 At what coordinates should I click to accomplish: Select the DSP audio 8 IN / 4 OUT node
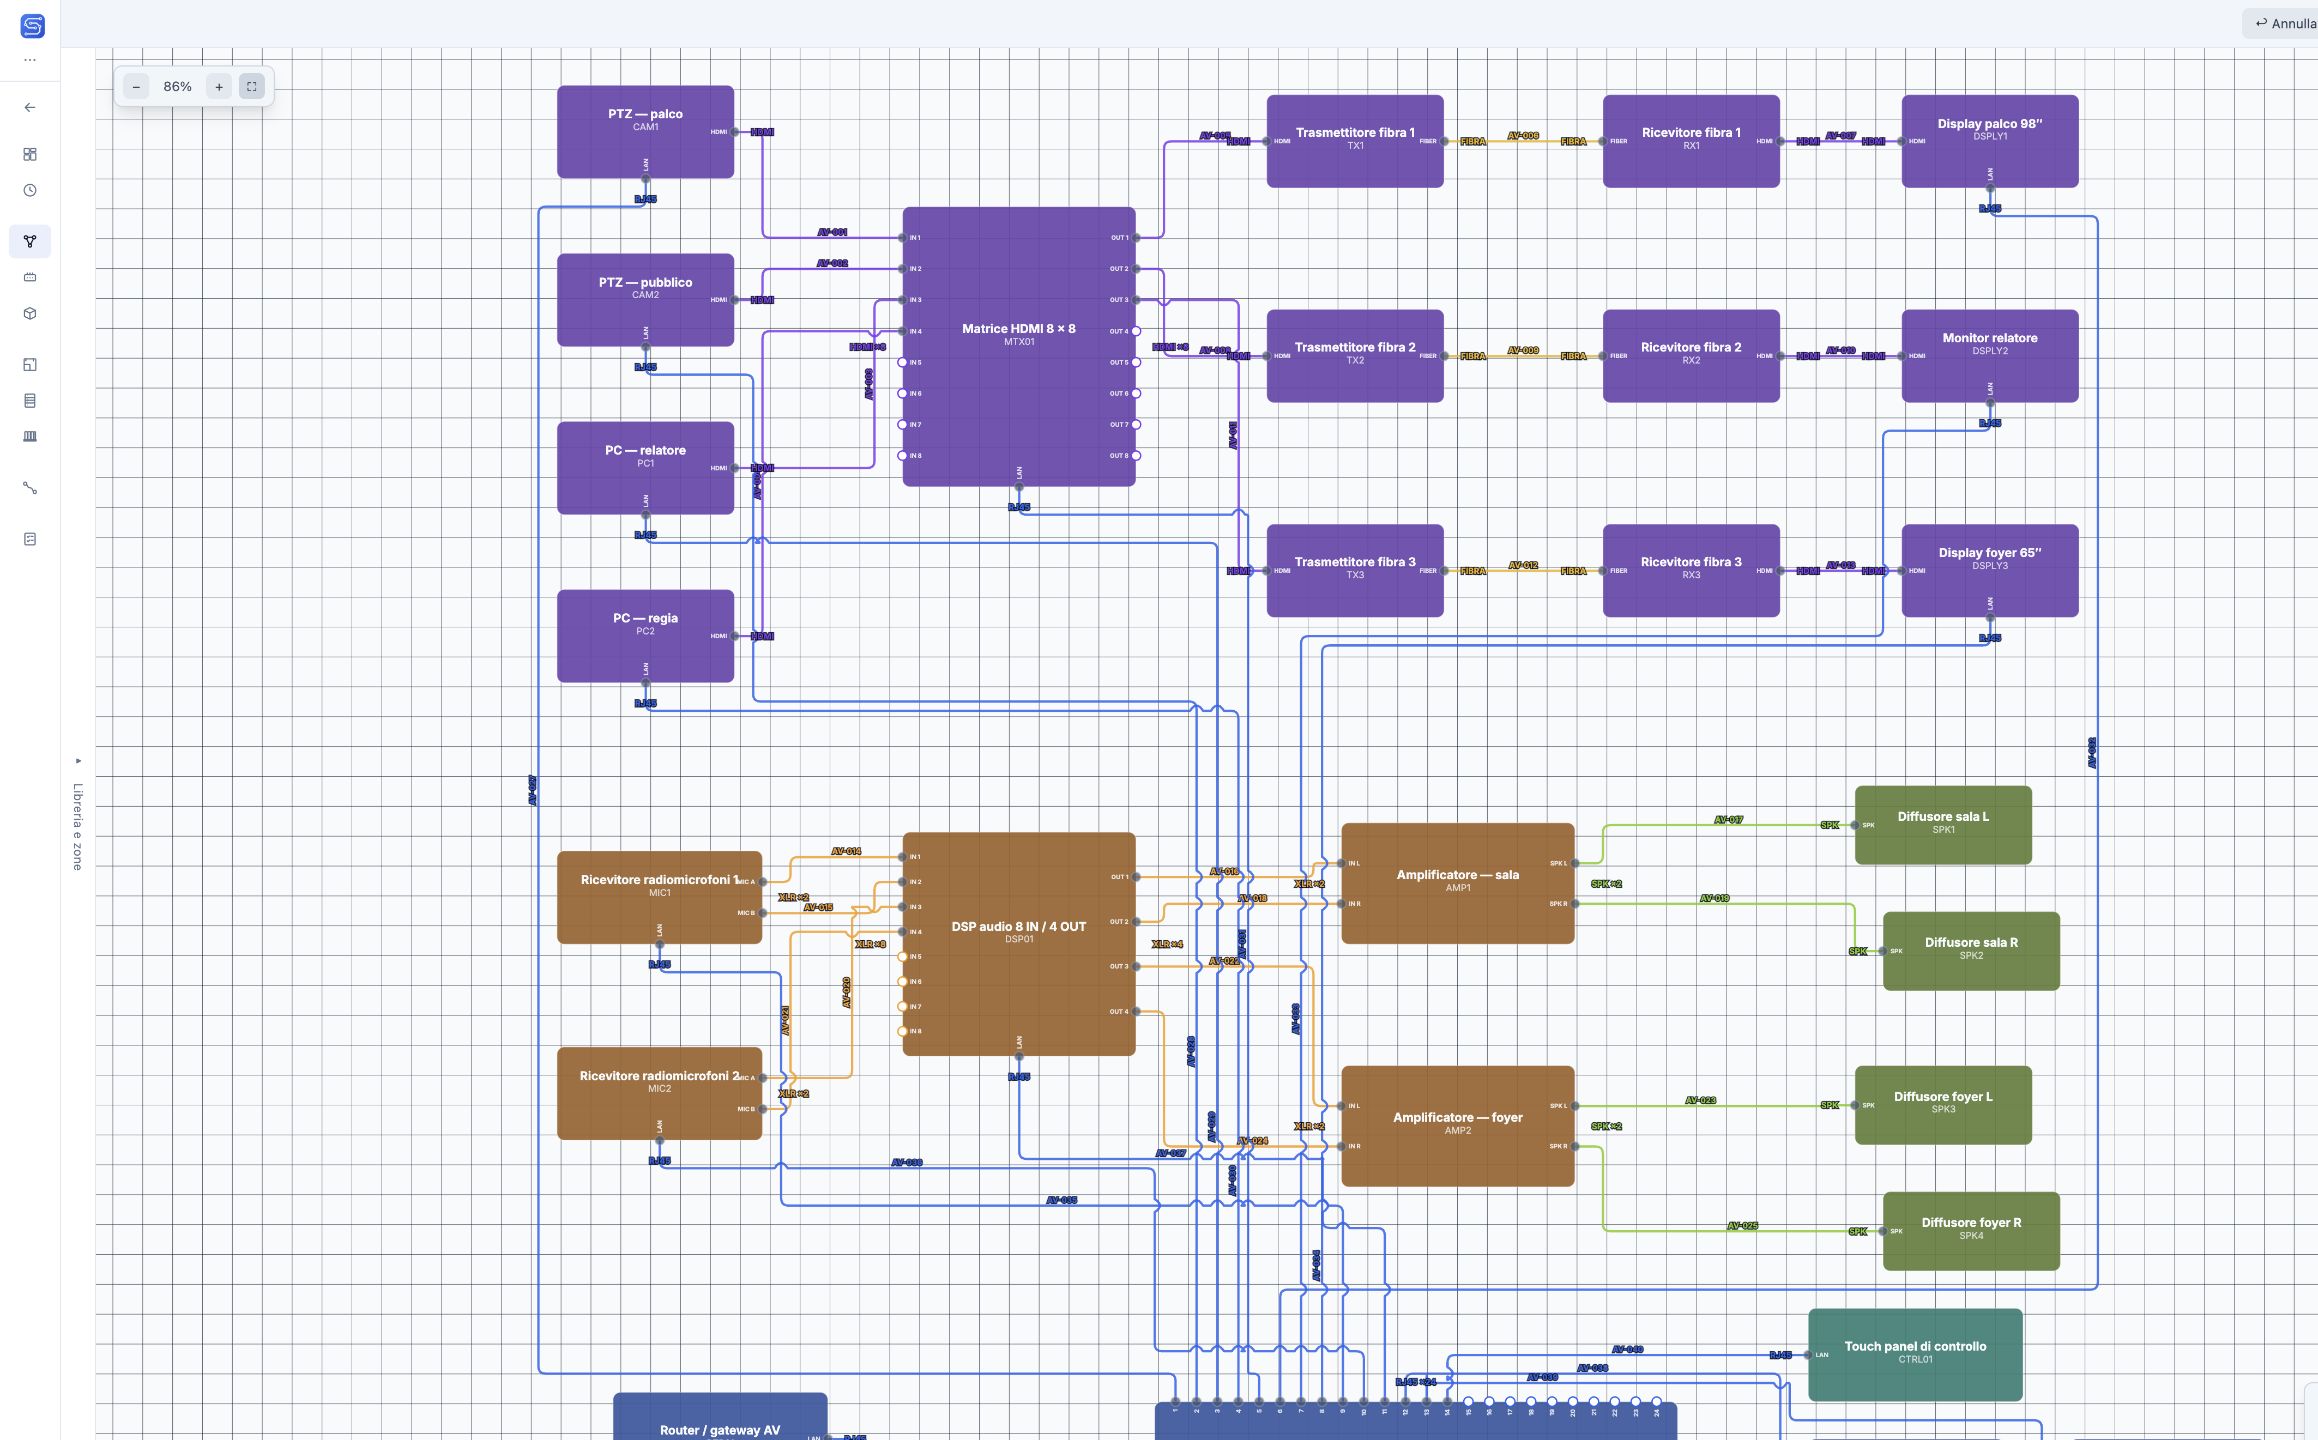pos(1019,944)
